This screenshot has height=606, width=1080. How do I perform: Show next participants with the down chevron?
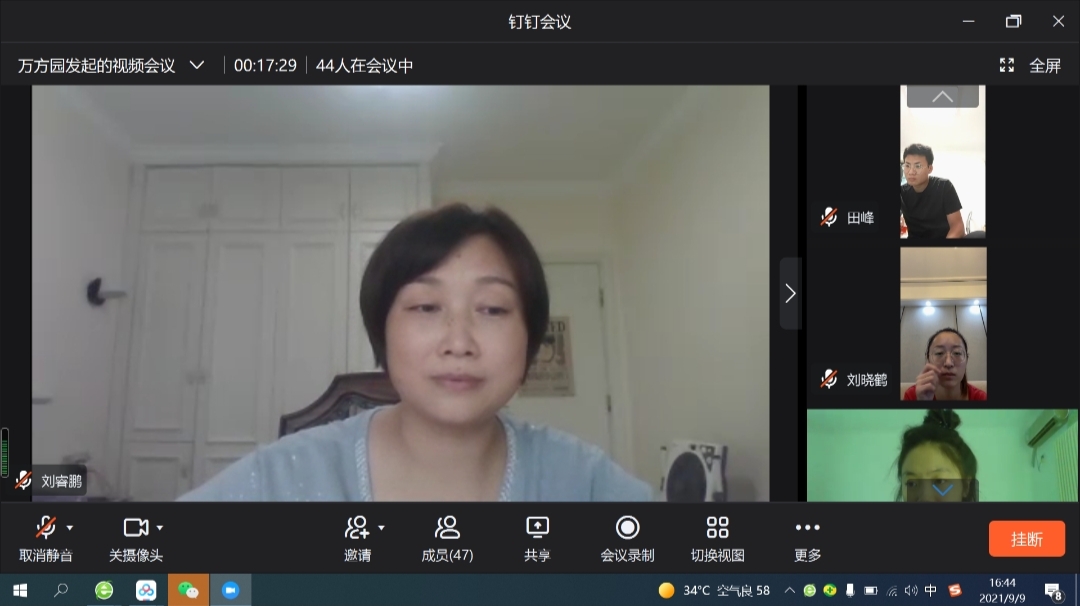[x=942, y=490]
